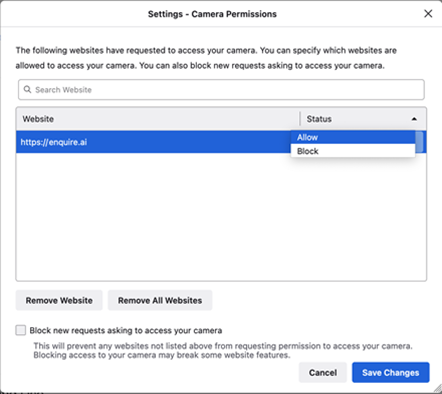
Task: Close the Camera Permissions dialog with X
Action: coord(428,14)
